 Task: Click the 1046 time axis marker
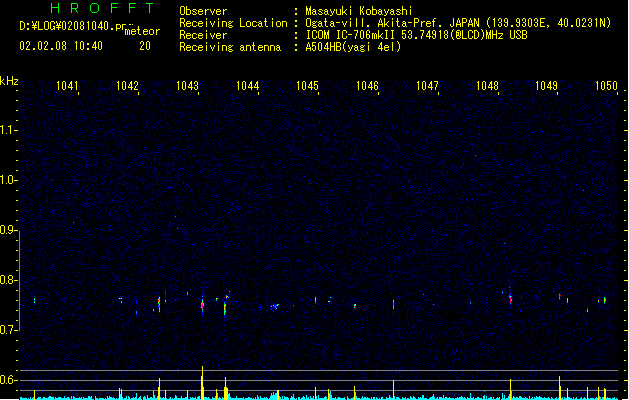pos(367,85)
